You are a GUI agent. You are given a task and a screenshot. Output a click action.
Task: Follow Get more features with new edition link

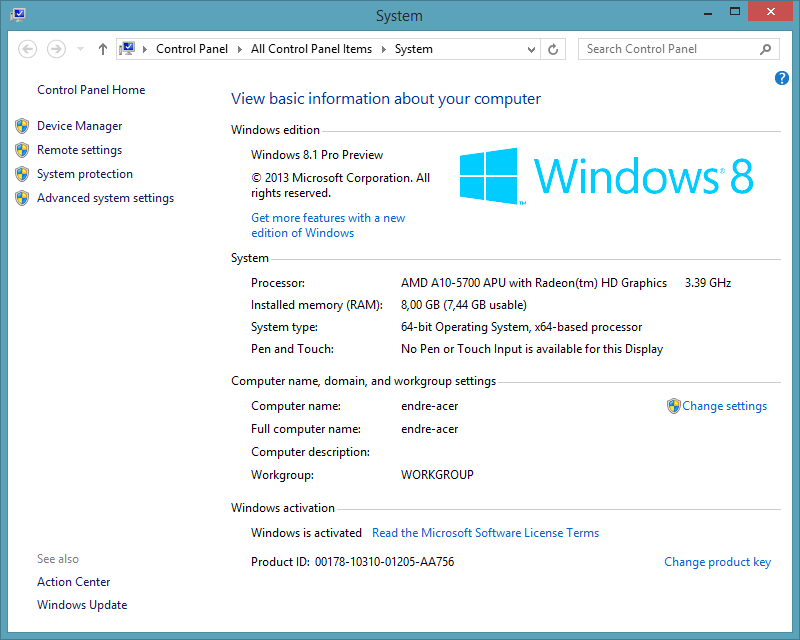pyautogui.click(x=328, y=226)
